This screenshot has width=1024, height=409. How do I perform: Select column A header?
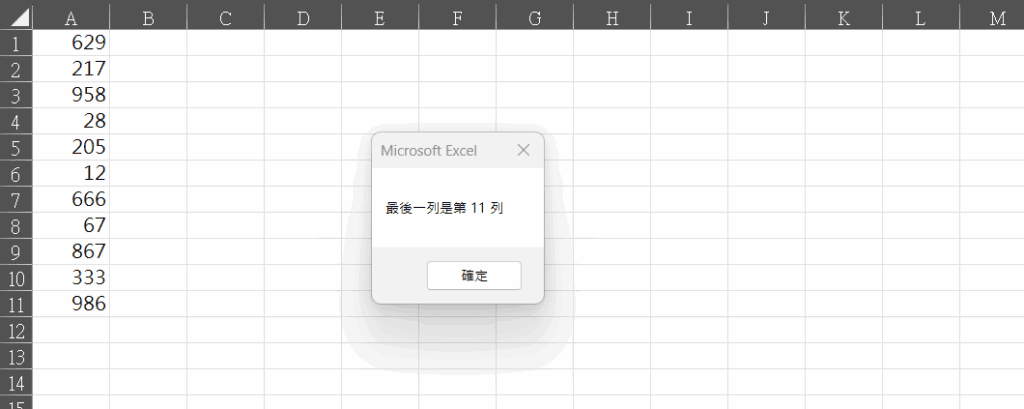click(71, 17)
